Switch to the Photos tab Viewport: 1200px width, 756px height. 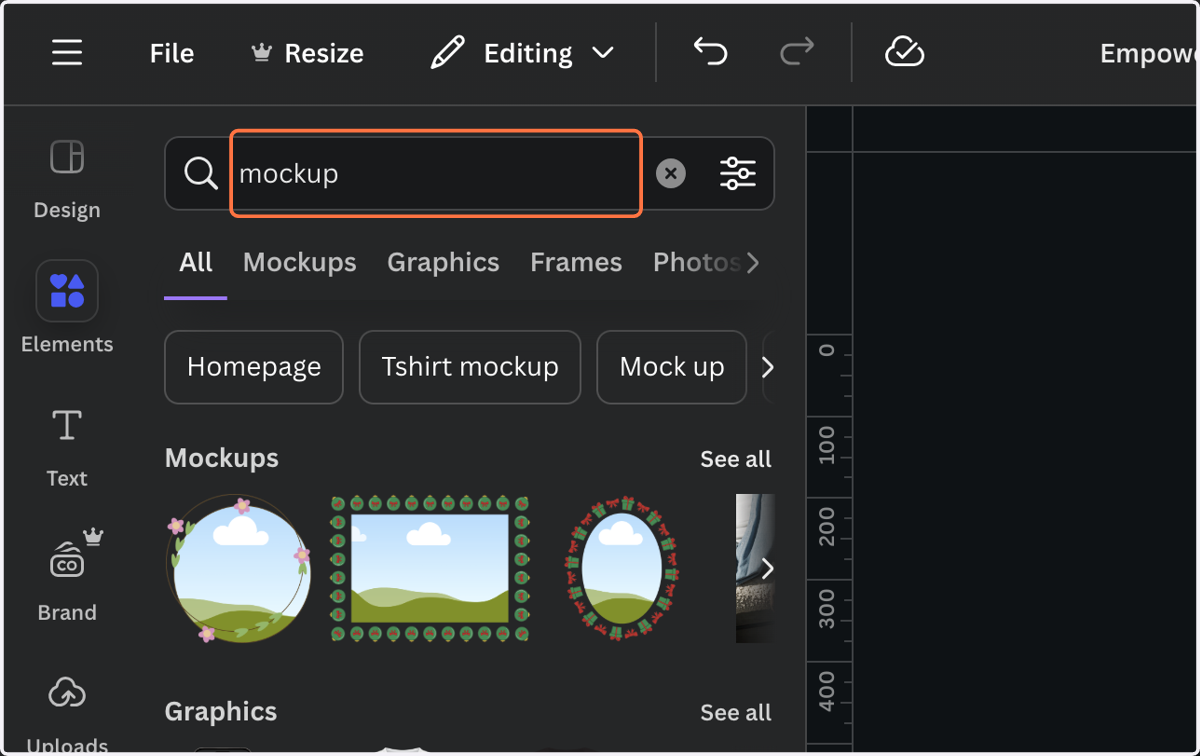pyautogui.click(x=696, y=262)
